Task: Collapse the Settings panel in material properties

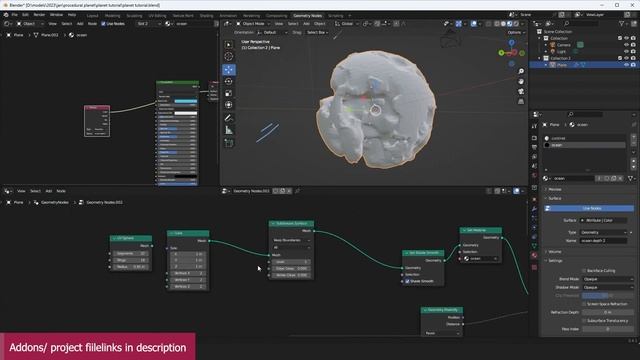Action: [555, 261]
